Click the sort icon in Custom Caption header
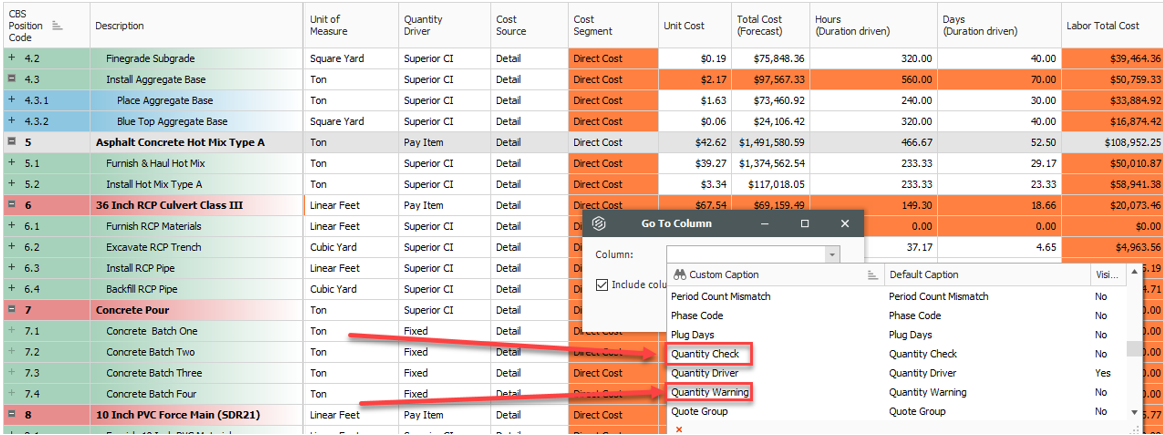1163x435 pixels. click(x=873, y=275)
